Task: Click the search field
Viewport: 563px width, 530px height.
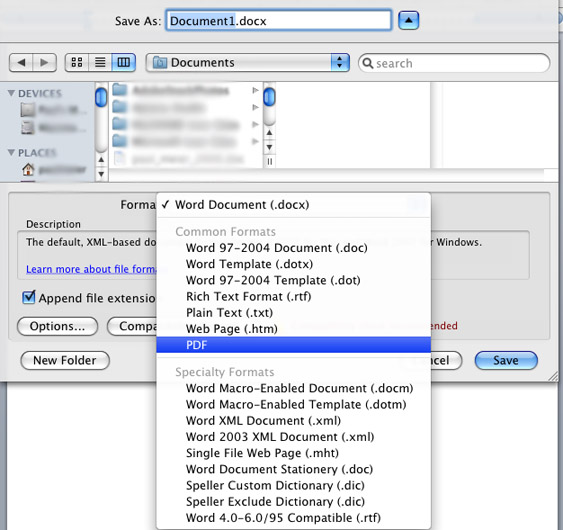Action: pos(454,63)
